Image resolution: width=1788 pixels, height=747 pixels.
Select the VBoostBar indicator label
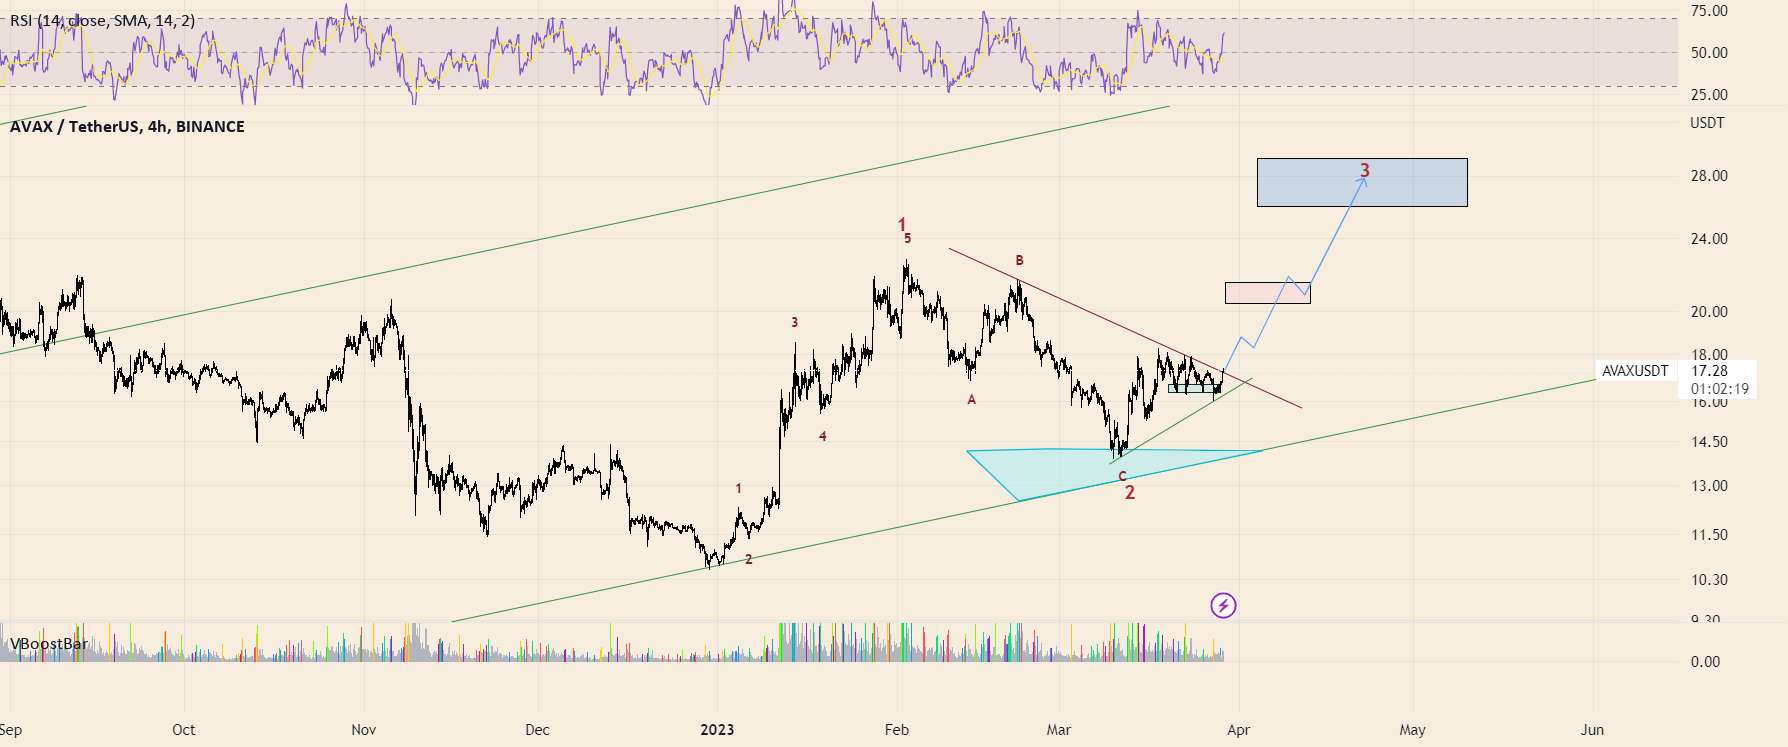(x=49, y=645)
